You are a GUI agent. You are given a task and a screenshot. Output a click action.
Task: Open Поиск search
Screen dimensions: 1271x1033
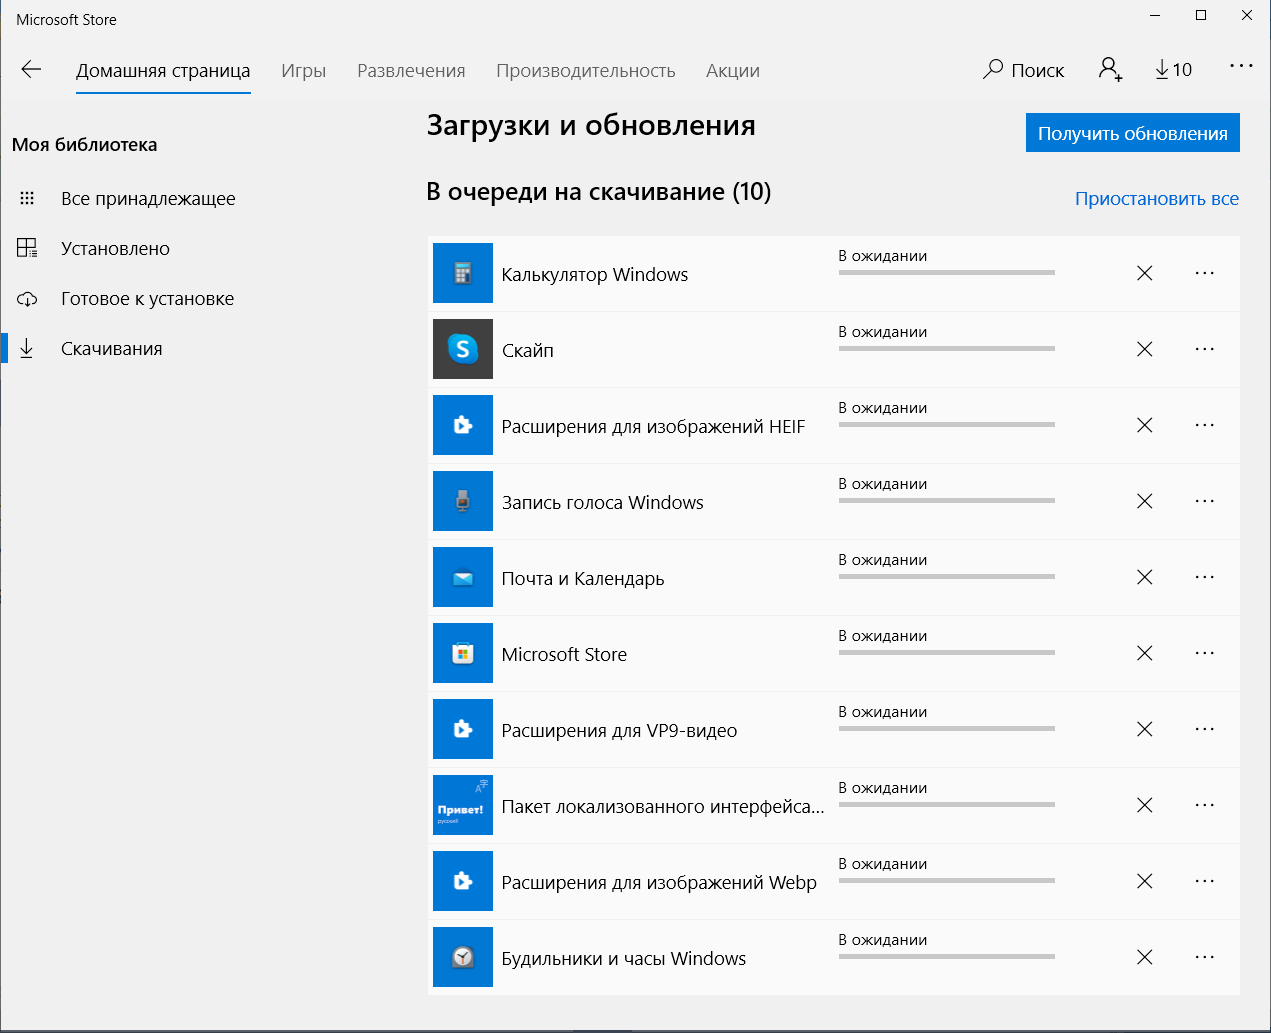tap(1023, 70)
